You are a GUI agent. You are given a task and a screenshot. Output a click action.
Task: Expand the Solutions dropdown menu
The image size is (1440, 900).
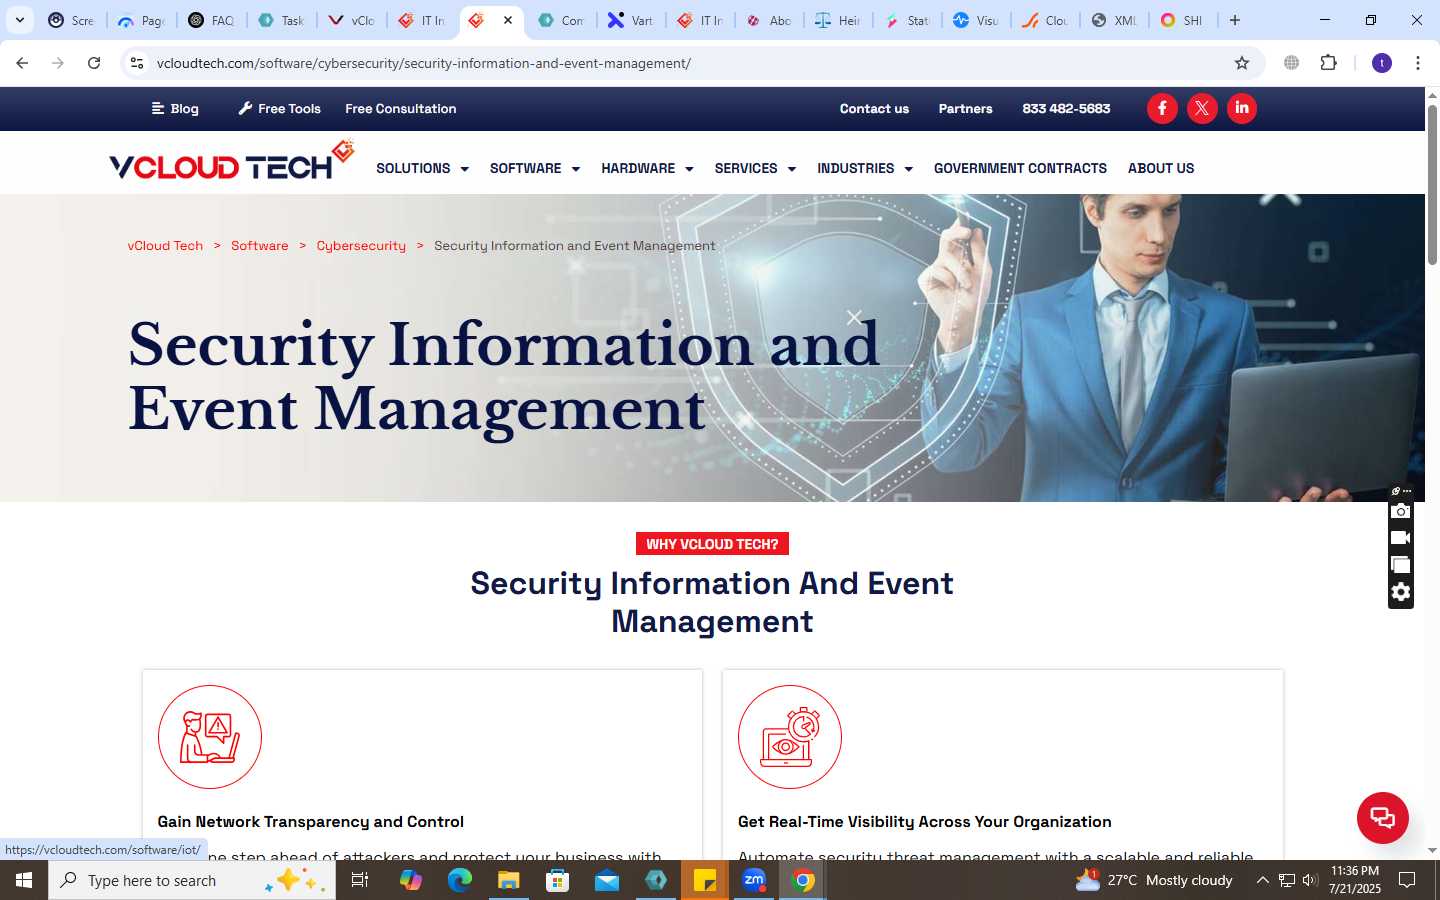click(x=422, y=168)
